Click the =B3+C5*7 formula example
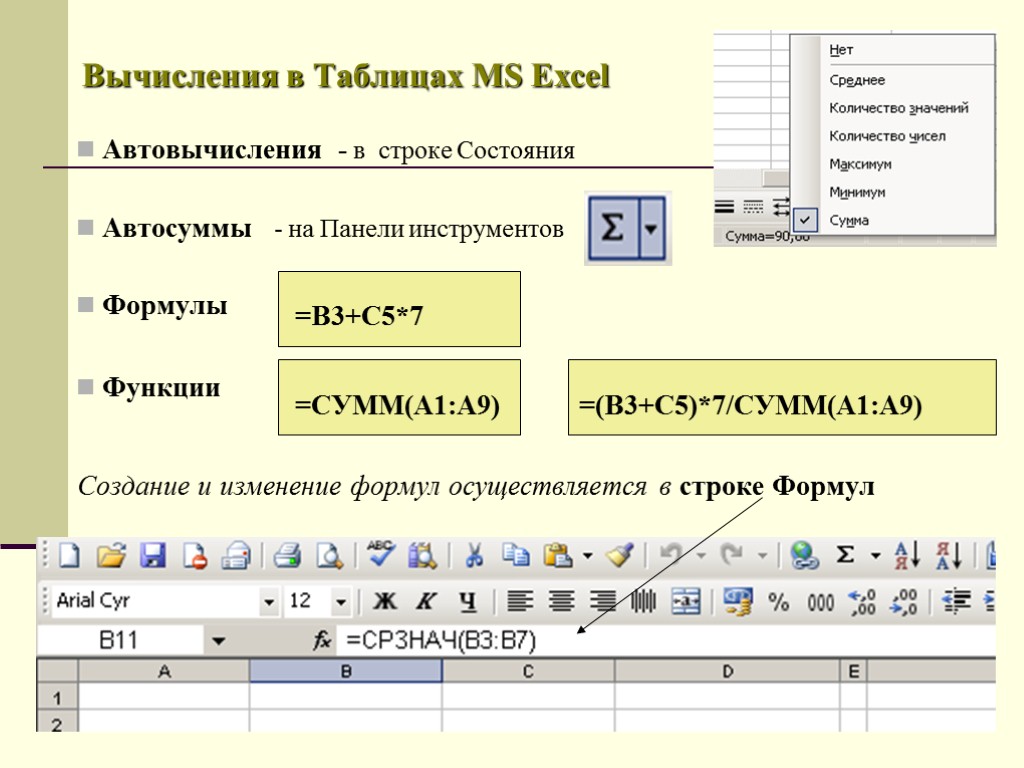 [399, 309]
